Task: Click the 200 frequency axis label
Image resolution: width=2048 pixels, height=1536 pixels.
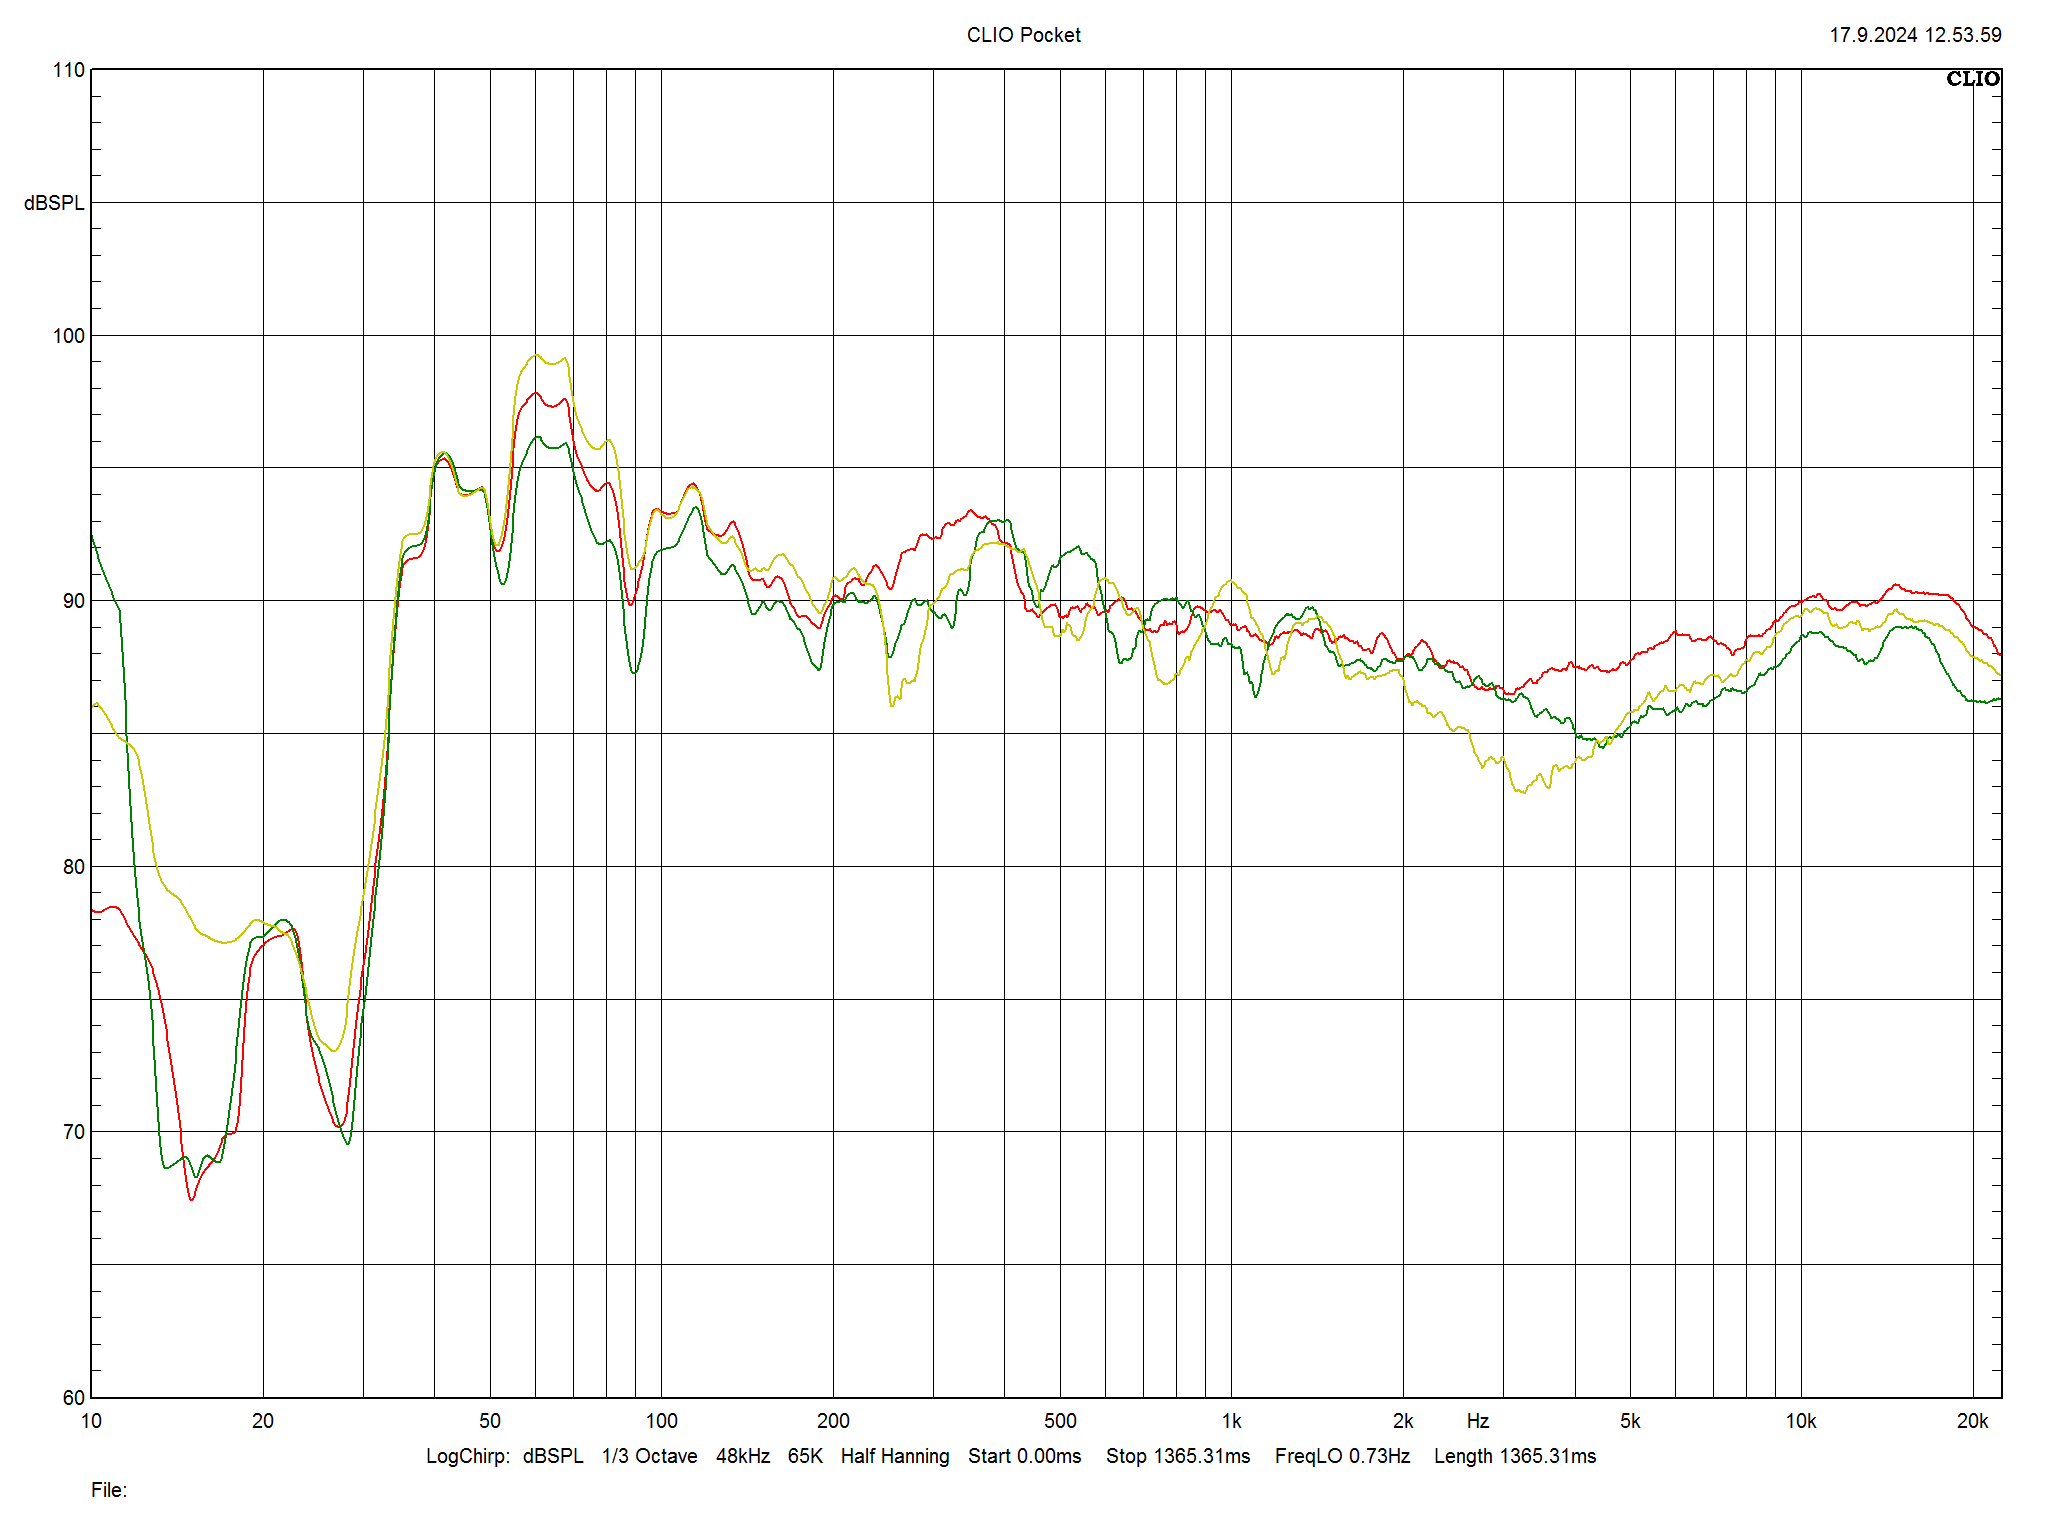Action: [833, 1421]
